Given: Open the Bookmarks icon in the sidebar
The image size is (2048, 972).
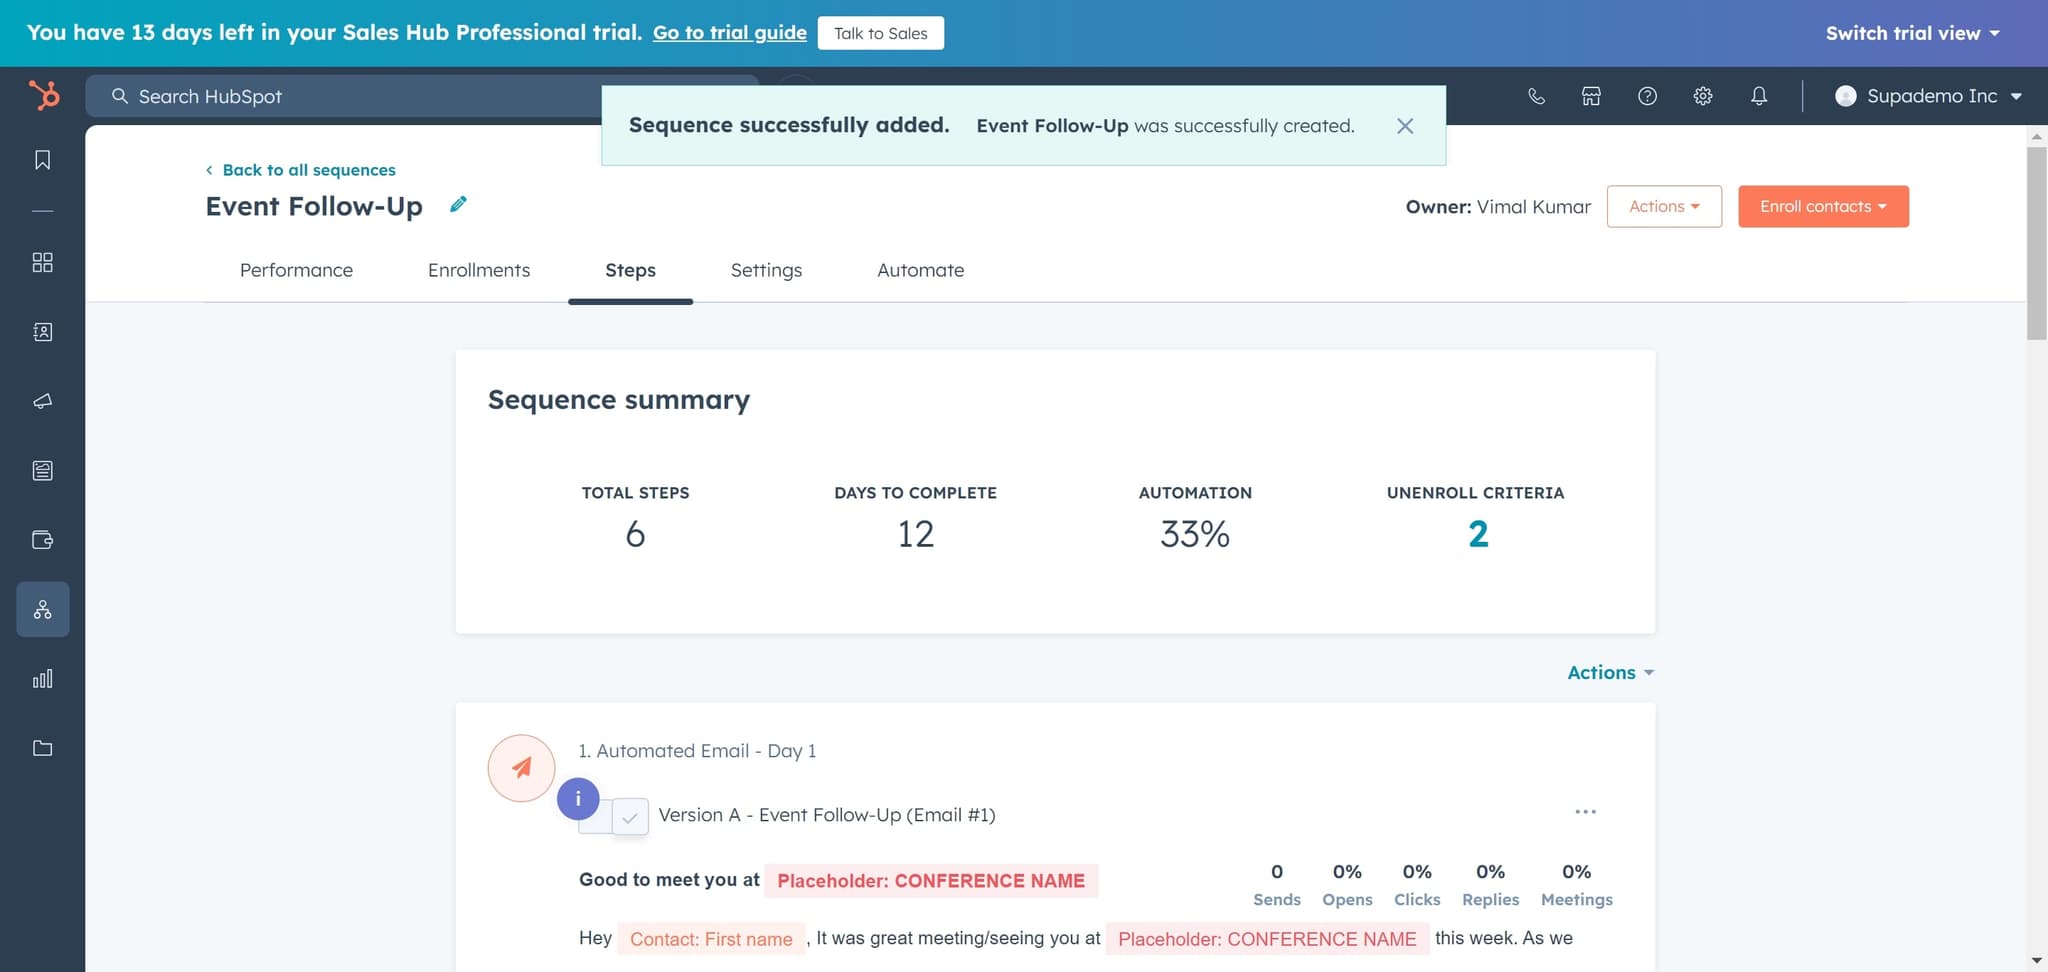Looking at the screenshot, I should [x=42, y=159].
